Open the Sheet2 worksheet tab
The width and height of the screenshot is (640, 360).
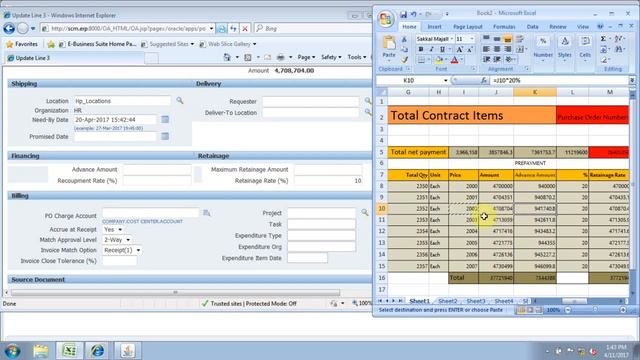point(448,301)
